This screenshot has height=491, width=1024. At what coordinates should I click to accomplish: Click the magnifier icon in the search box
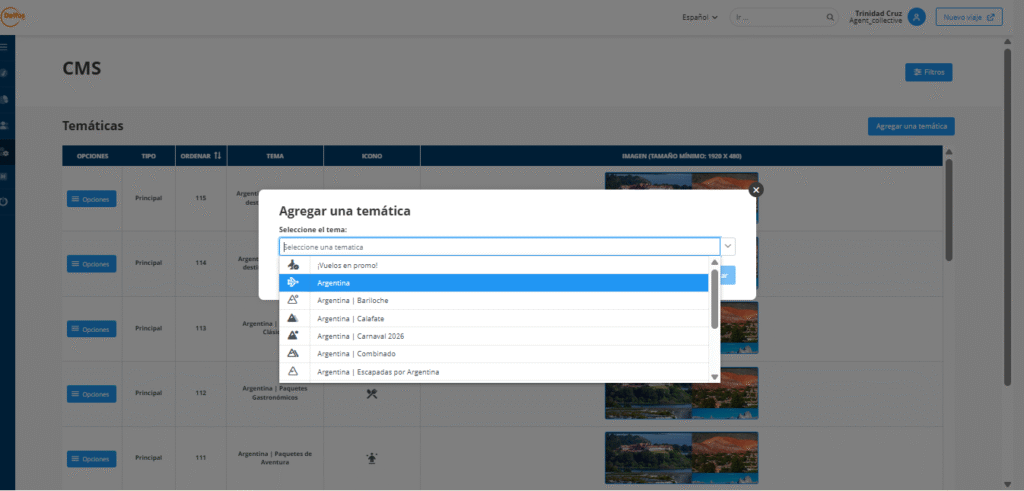coord(830,17)
